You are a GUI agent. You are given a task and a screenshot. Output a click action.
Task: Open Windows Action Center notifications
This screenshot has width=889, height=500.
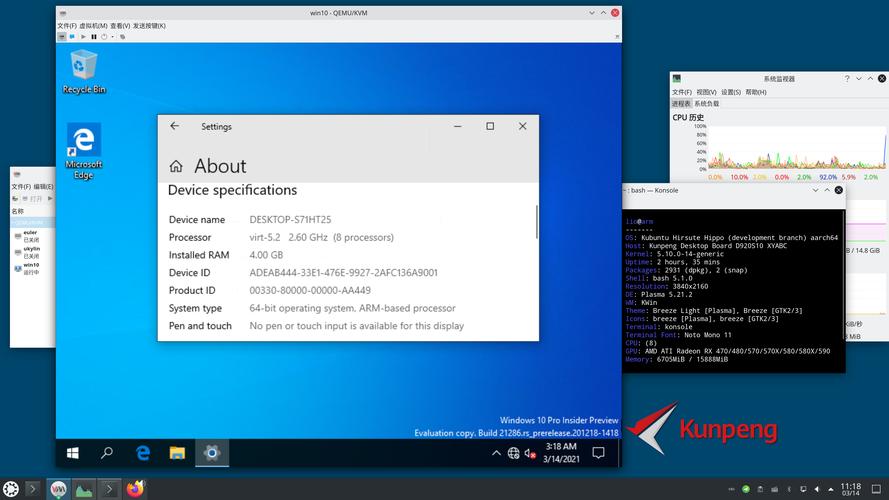point(598,453)
